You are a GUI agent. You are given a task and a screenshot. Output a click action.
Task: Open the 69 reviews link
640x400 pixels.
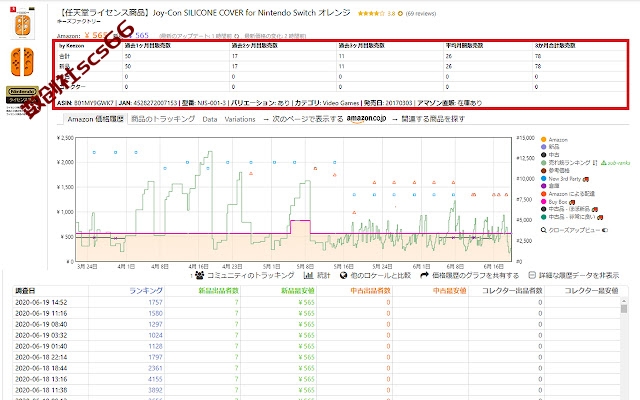tap(421, 13)
